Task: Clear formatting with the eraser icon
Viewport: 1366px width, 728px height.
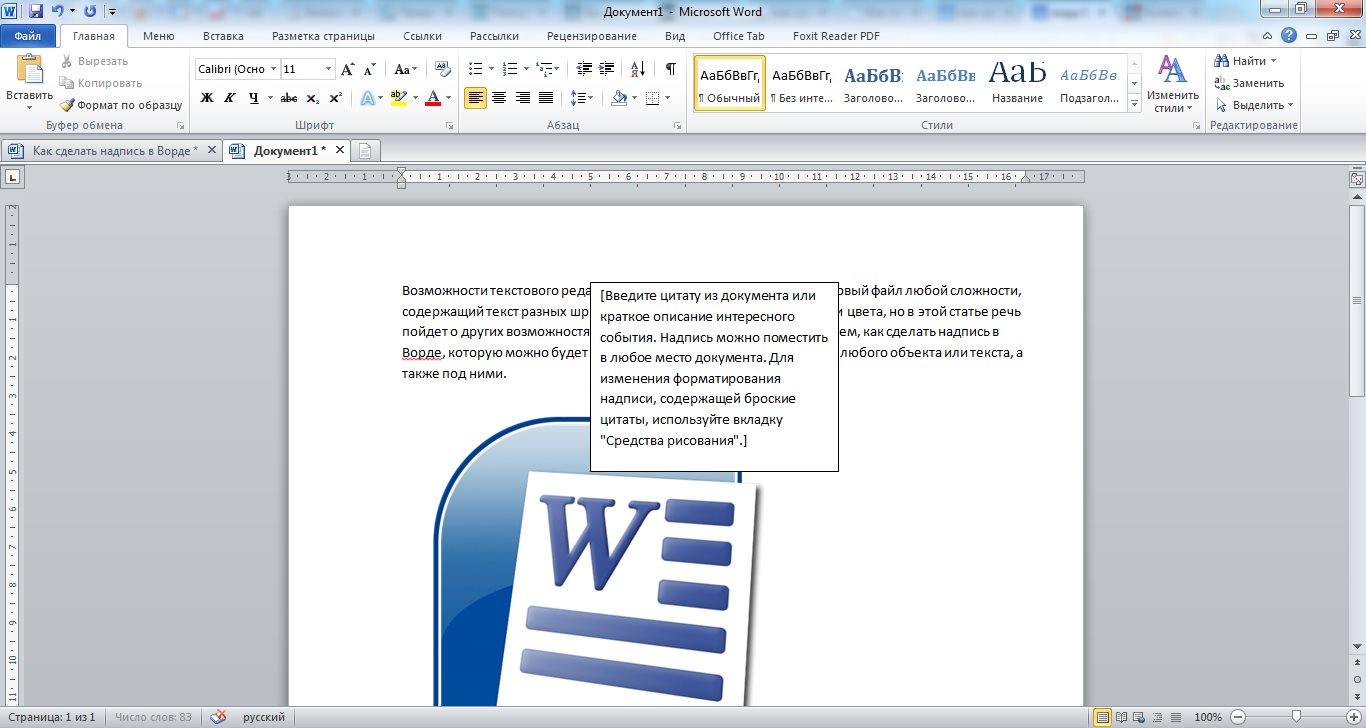Action: [443, 69]
